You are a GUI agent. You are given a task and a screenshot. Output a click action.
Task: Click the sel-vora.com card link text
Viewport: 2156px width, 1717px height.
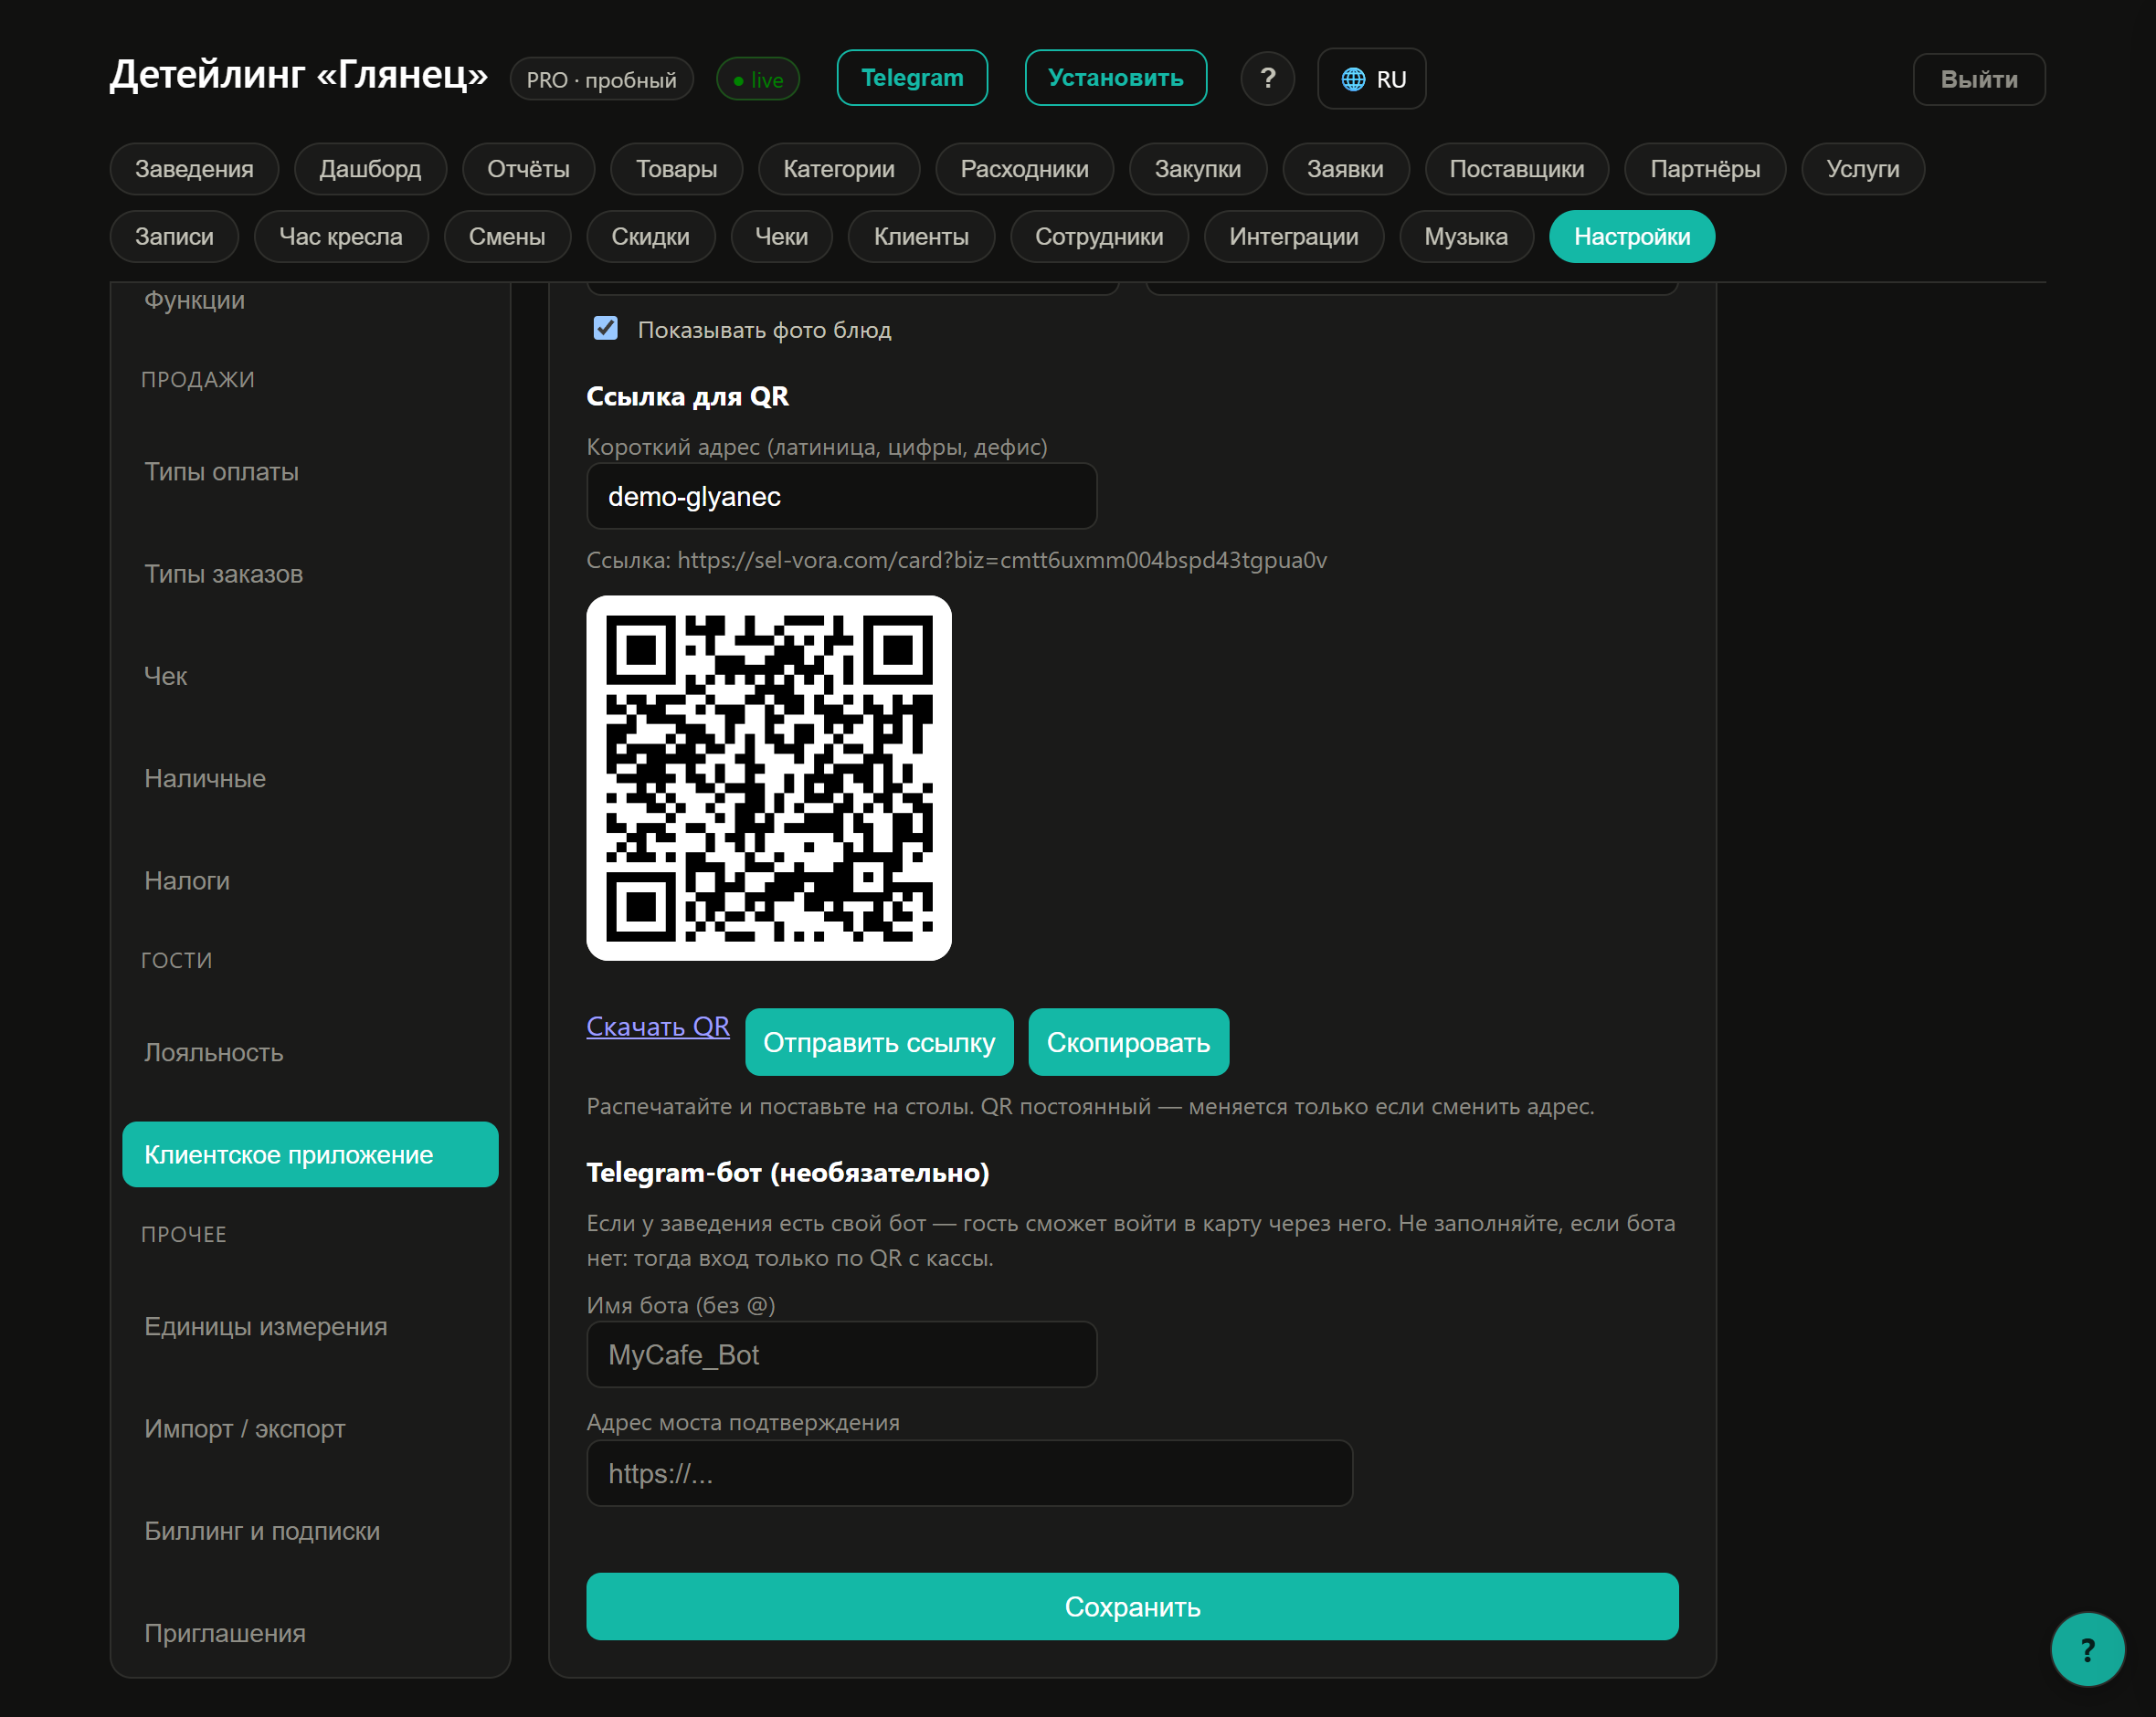coord(1002,560)
